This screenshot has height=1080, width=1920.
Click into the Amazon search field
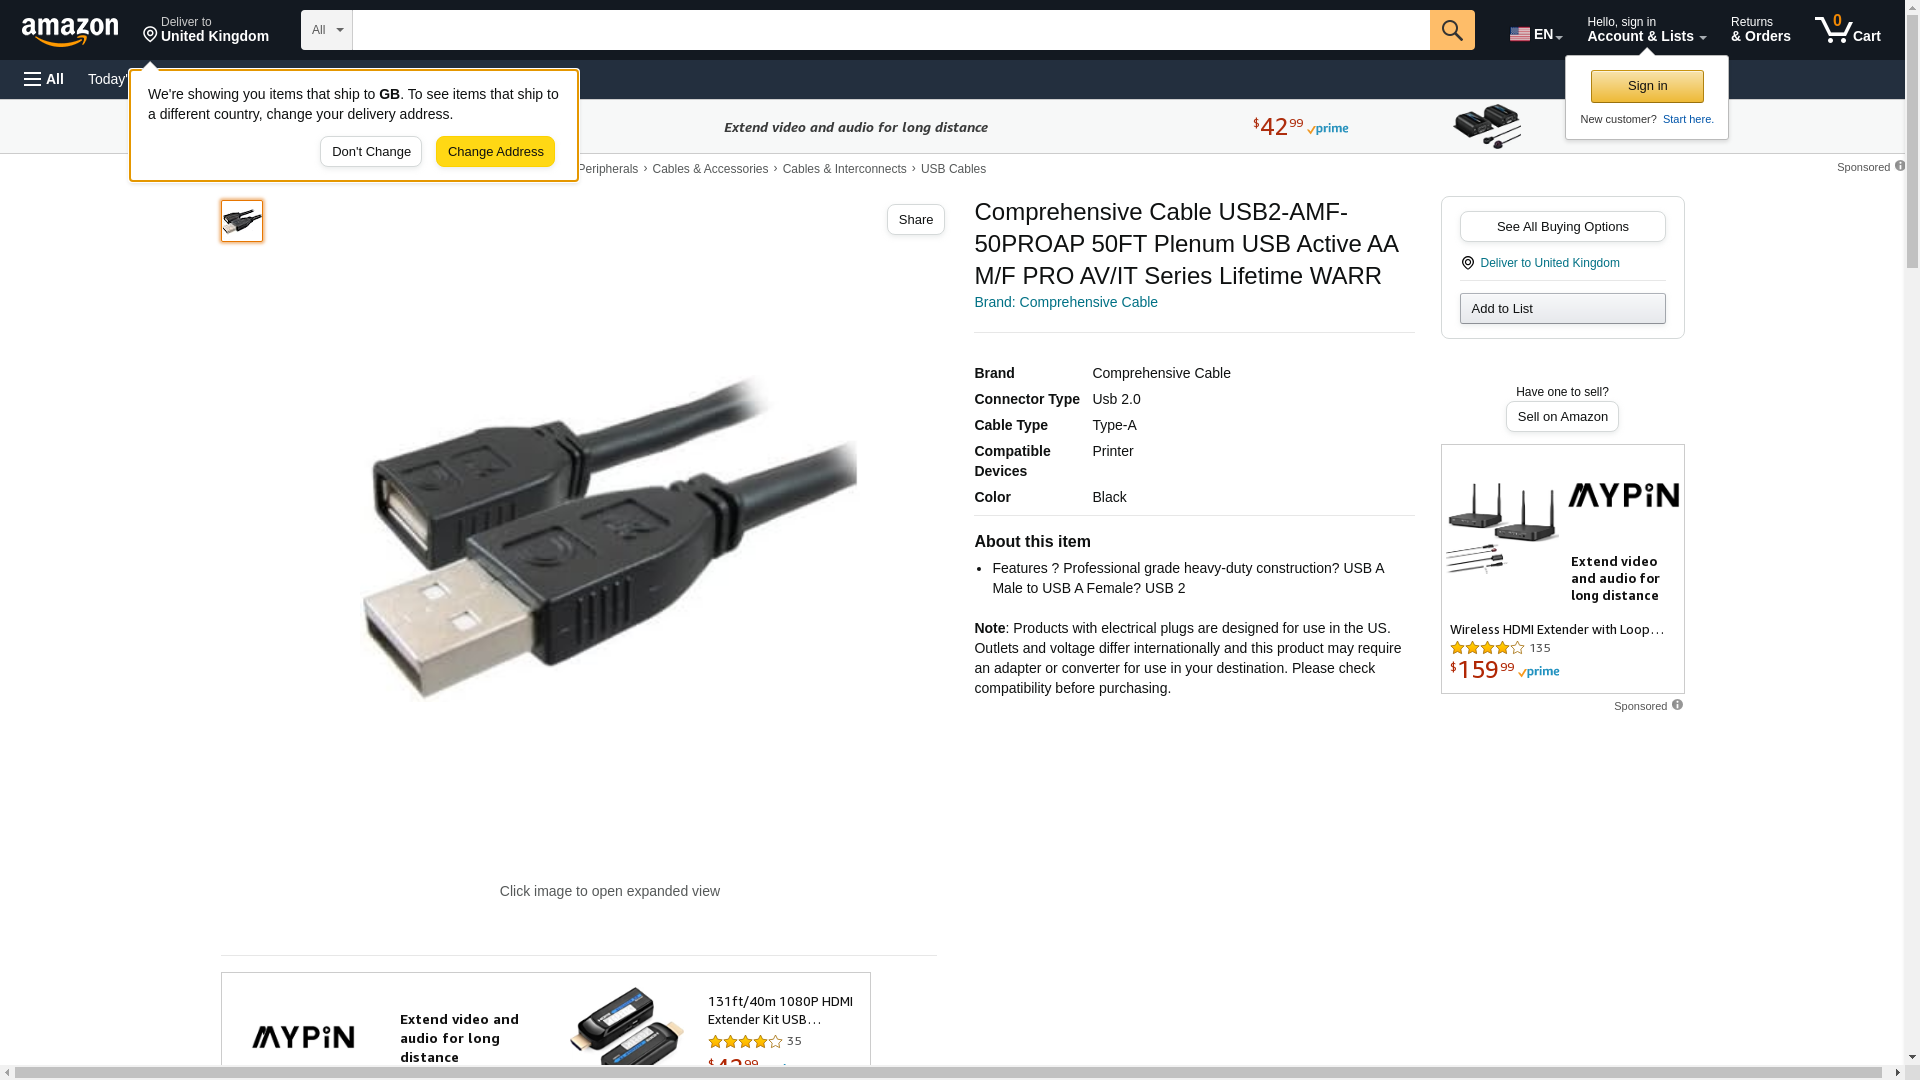click(x=891, y=30)
